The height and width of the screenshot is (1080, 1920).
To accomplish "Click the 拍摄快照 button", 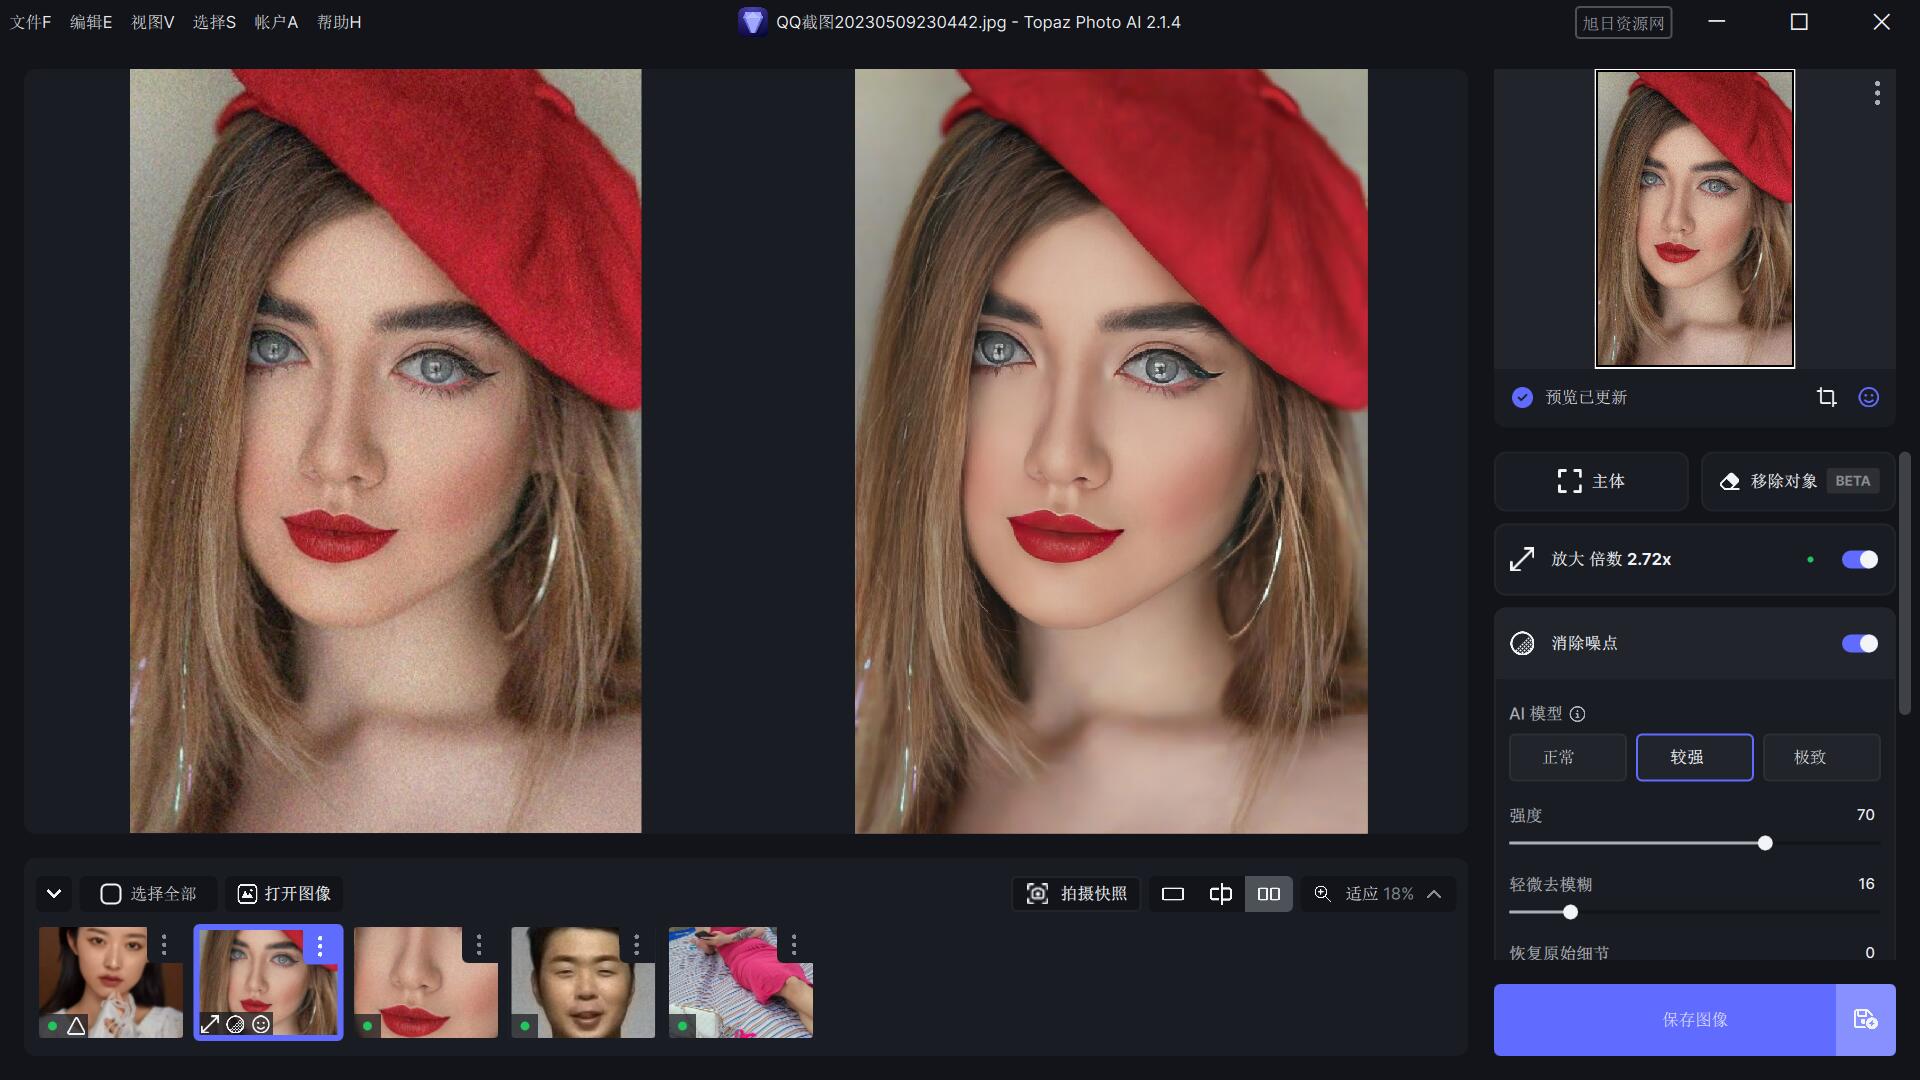I will coord(1077,894).
